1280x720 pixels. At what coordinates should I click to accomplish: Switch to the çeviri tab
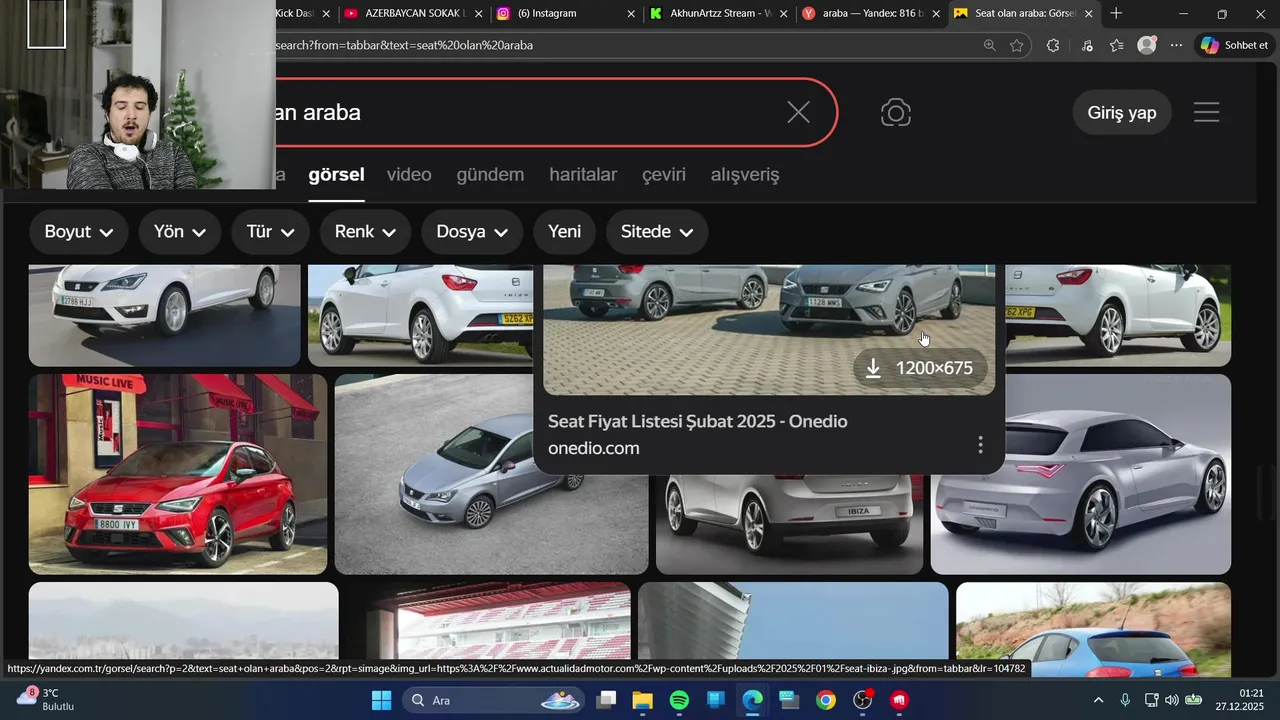[x=664, y=175]
